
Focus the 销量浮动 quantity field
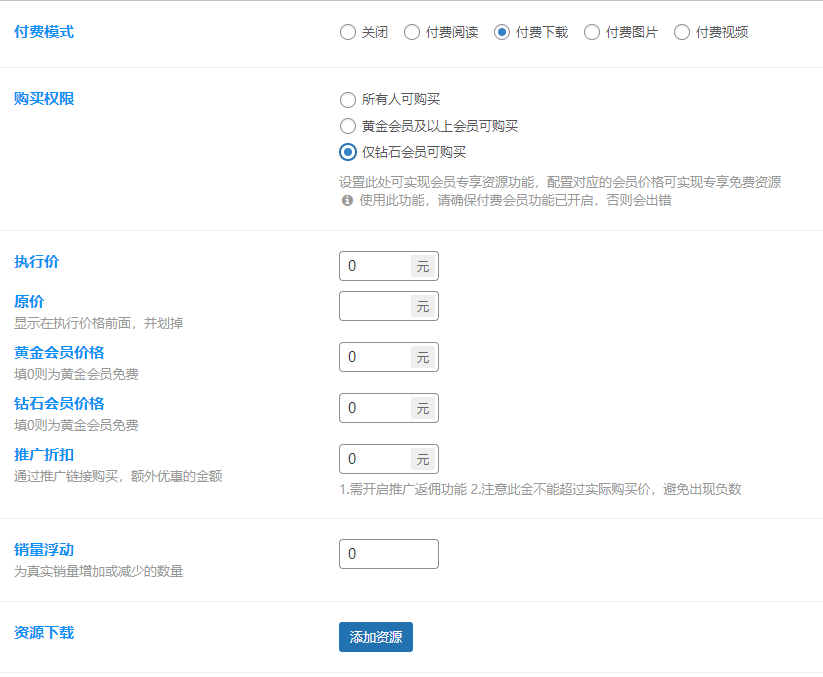pyautogui.click(x=388, y=553)
